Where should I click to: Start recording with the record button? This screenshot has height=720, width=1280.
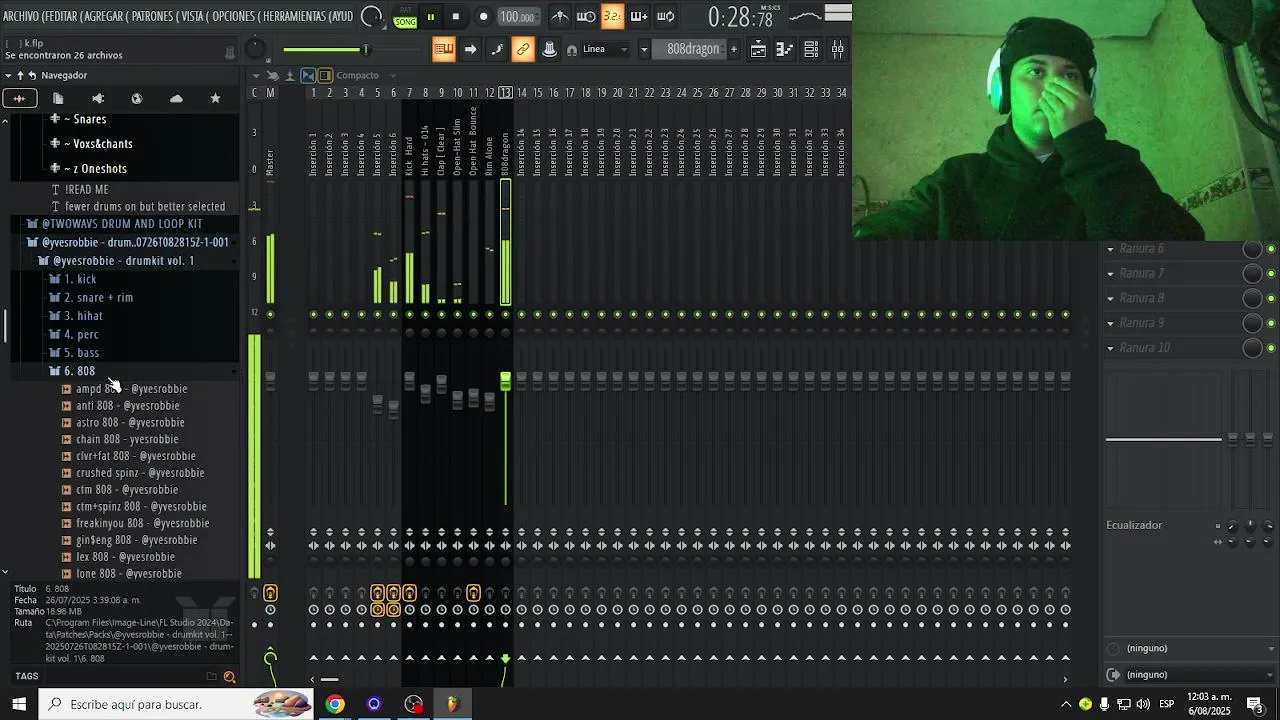(483, 17)
